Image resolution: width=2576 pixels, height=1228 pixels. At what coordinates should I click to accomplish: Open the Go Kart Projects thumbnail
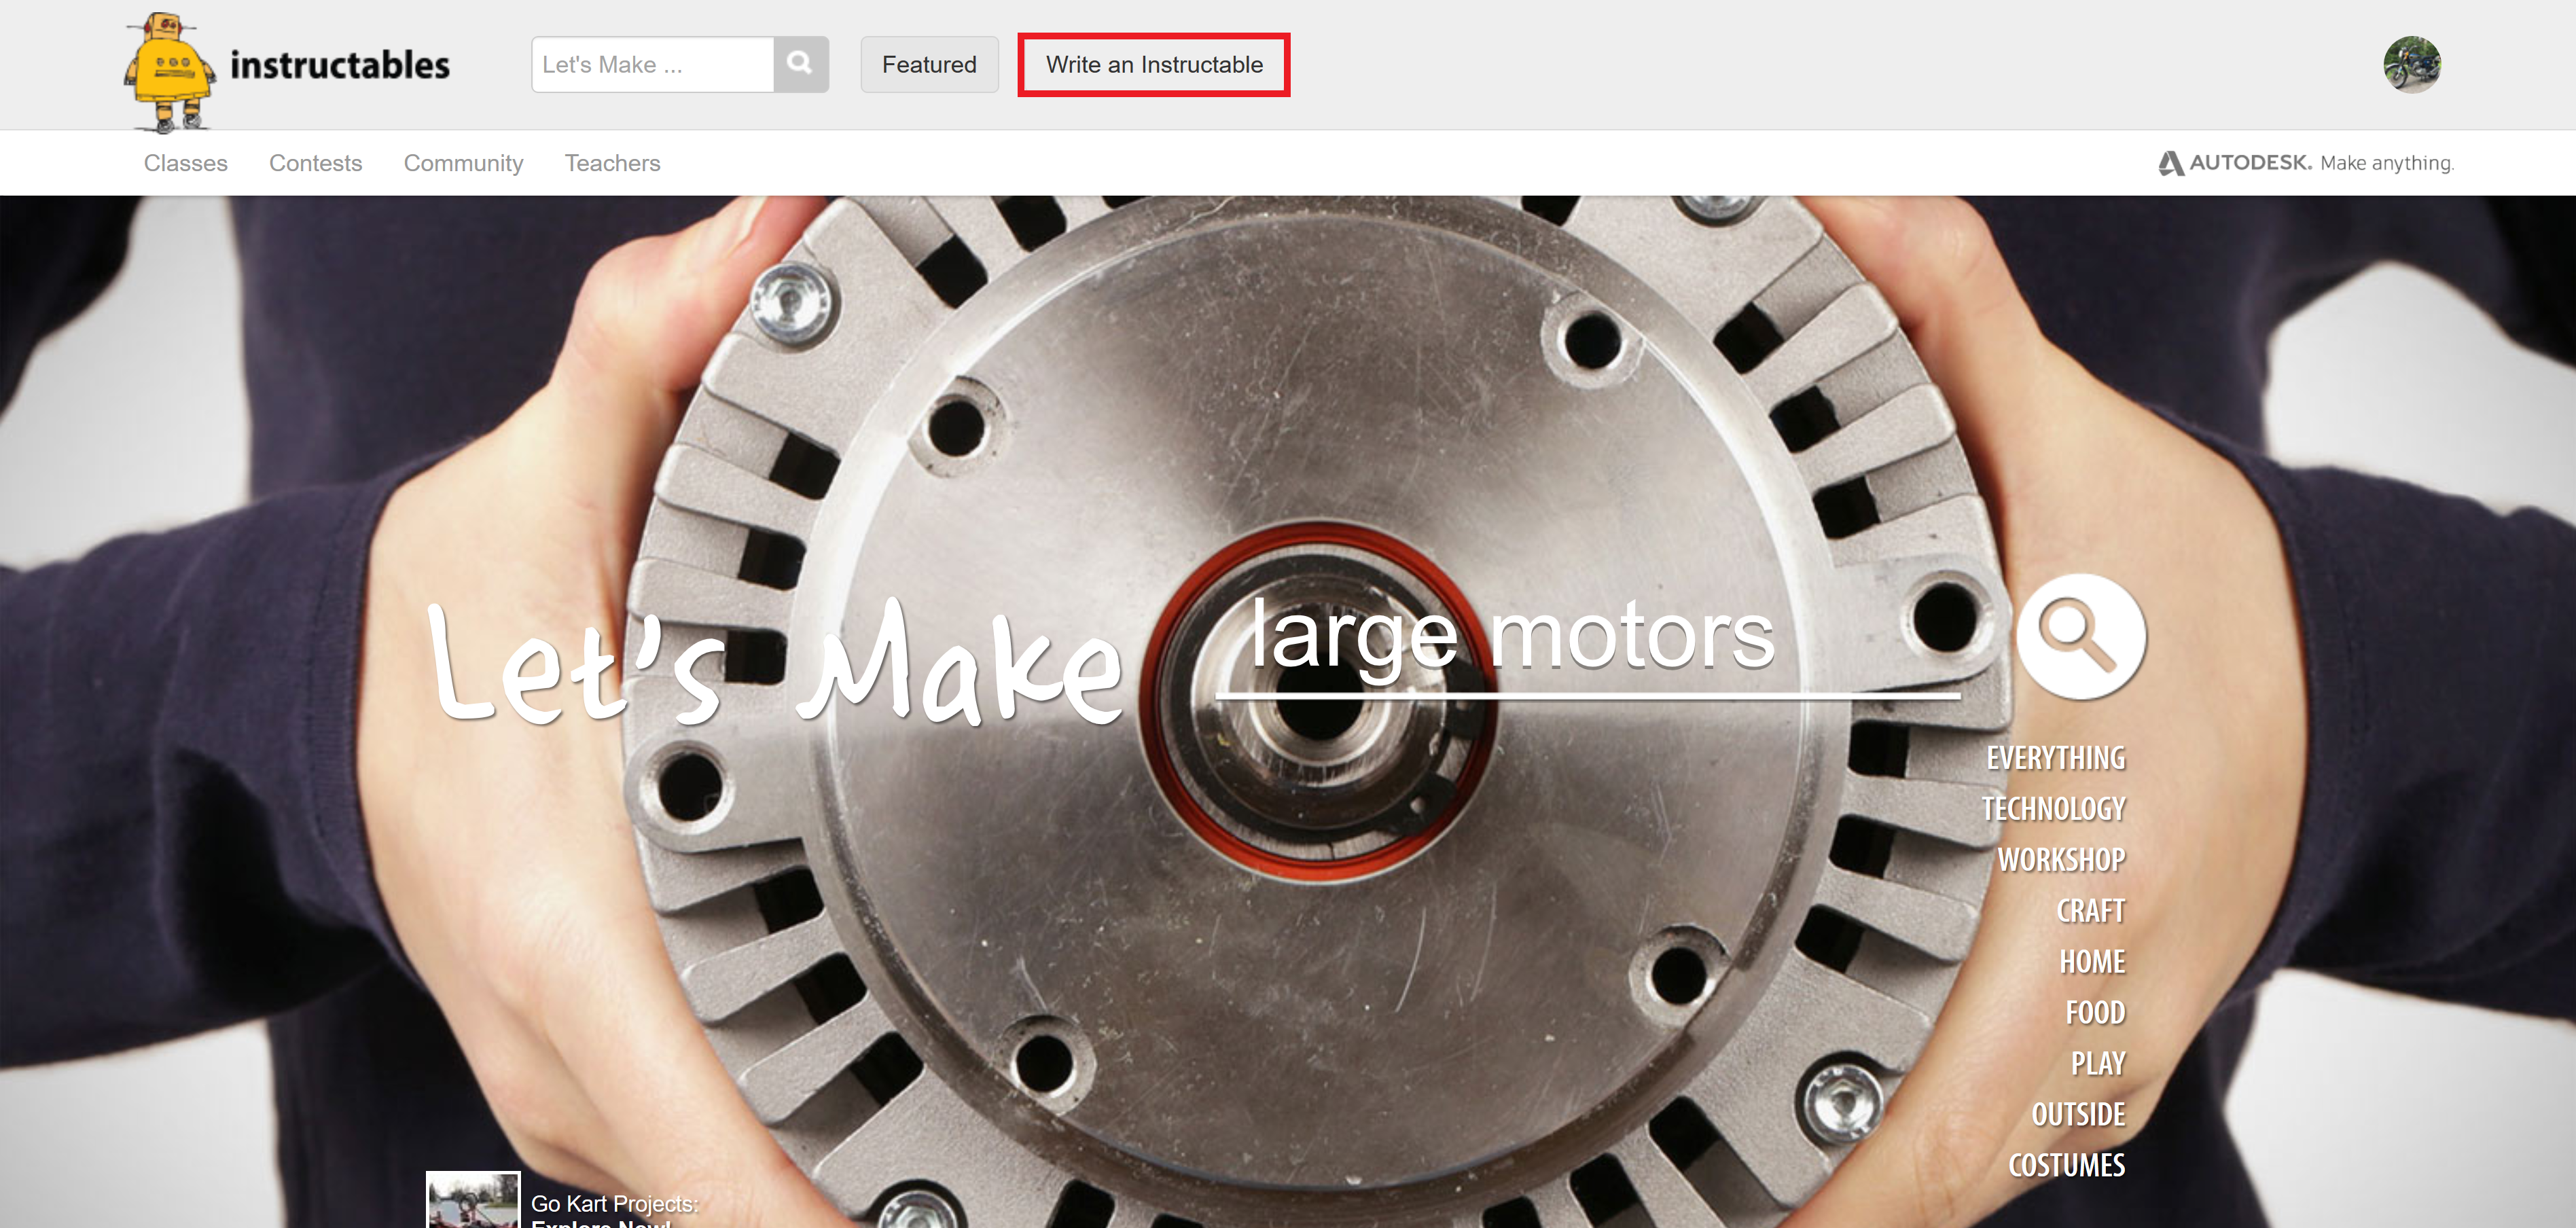473,1200
